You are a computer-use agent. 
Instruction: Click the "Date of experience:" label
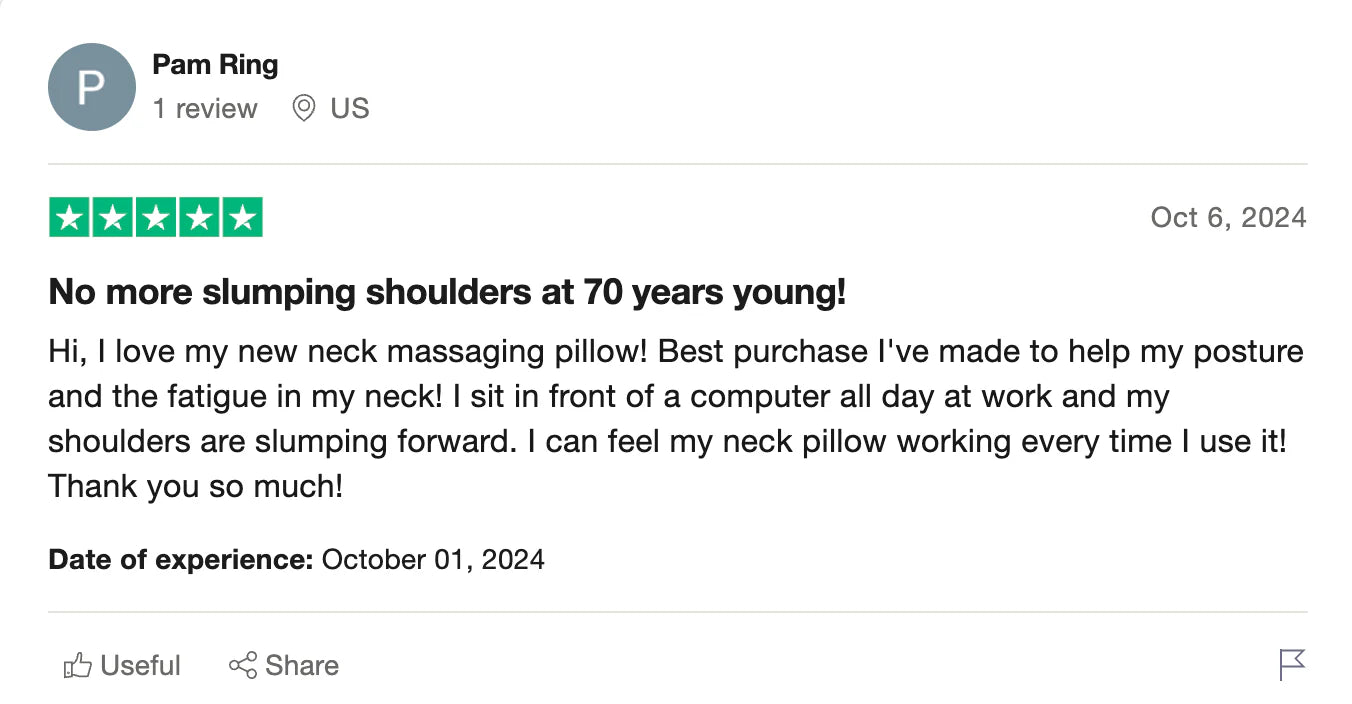(181, 559)
